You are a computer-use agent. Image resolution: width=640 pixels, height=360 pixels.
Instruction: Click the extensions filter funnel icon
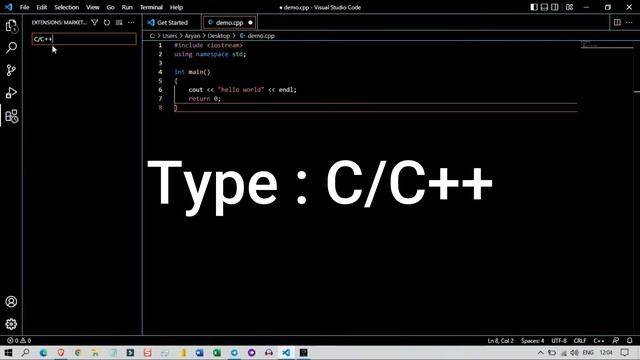tap(94, 22)
